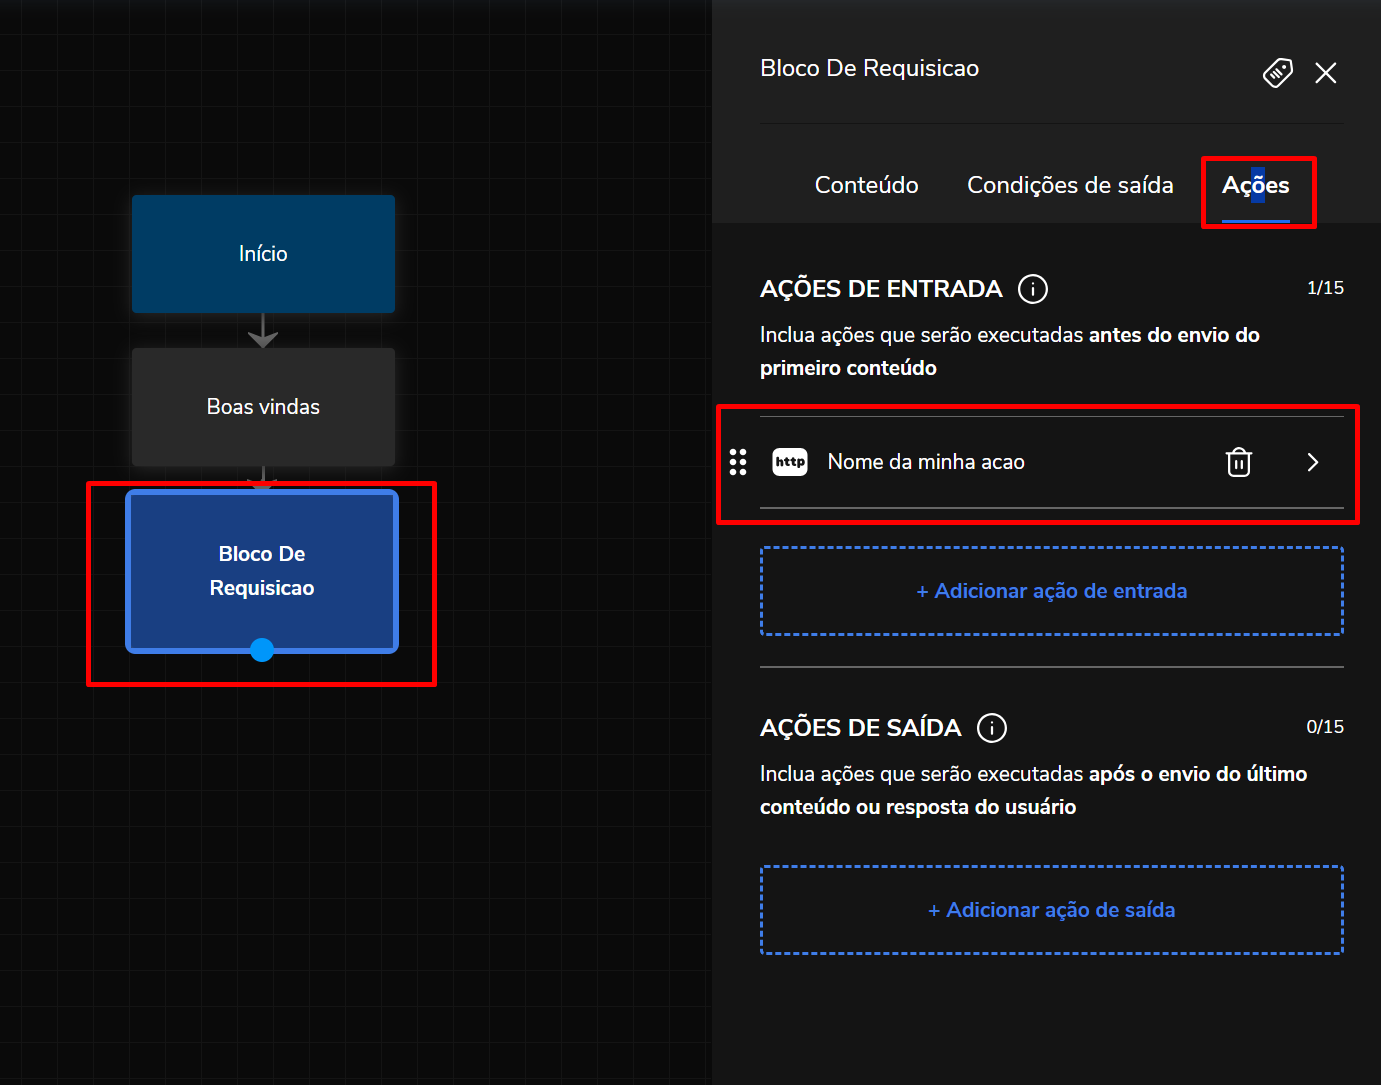Click the Nome da minha acao label

pyautogui.click(x=925, y=462)
